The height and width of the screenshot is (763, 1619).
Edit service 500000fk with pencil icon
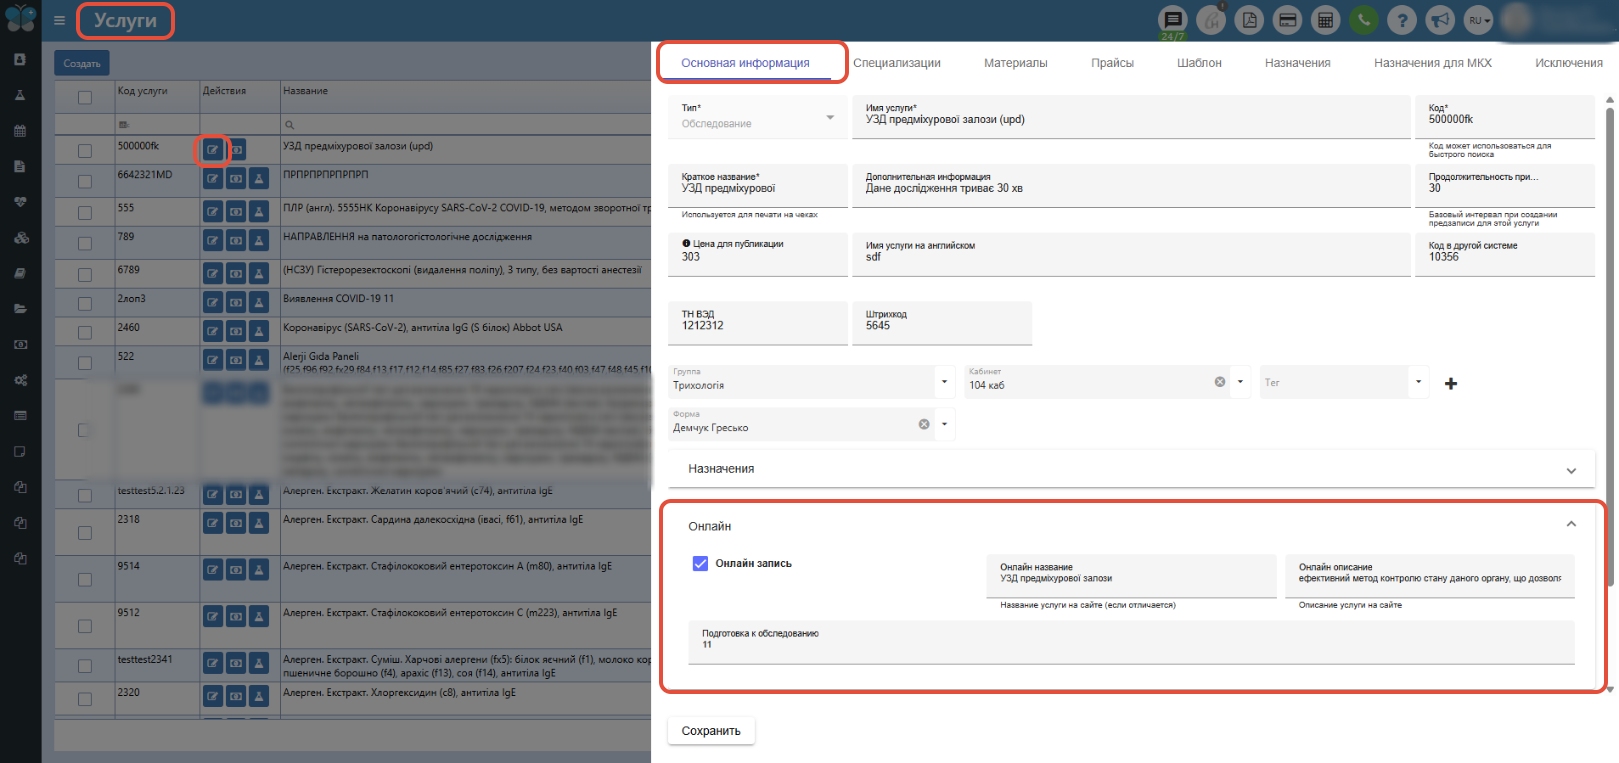click(213, 150)
